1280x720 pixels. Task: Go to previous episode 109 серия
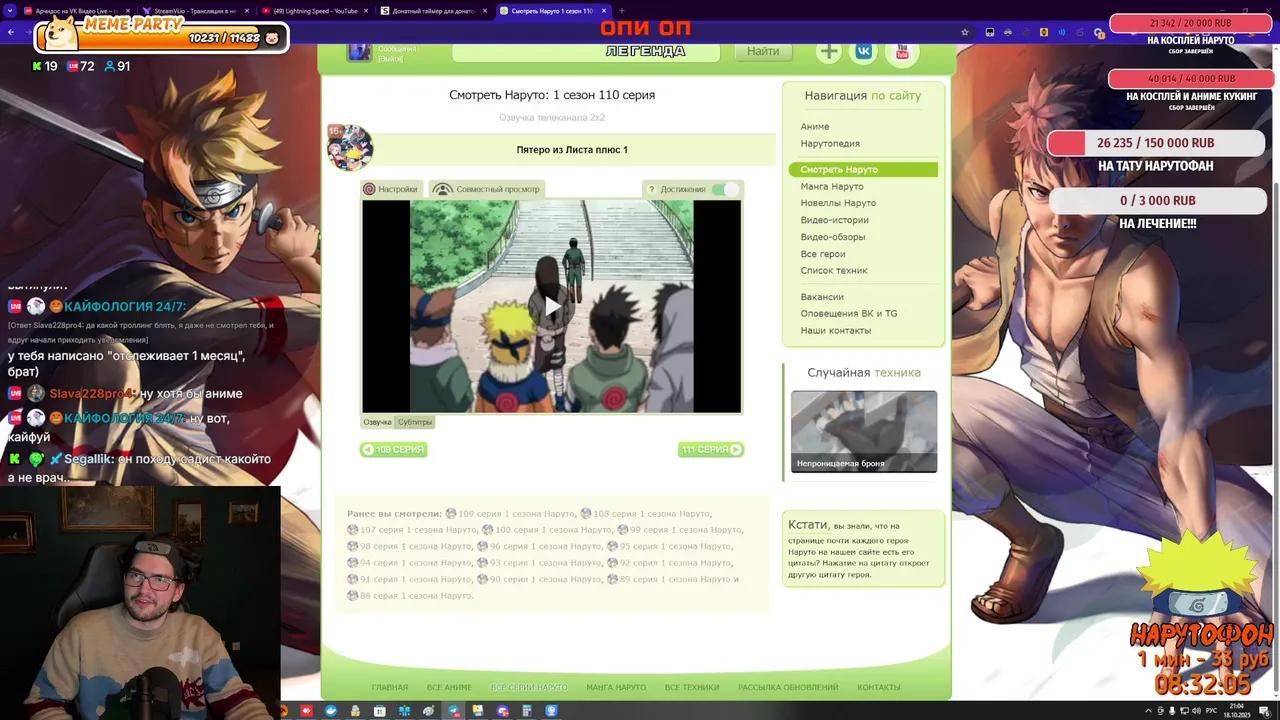(394, 450)
